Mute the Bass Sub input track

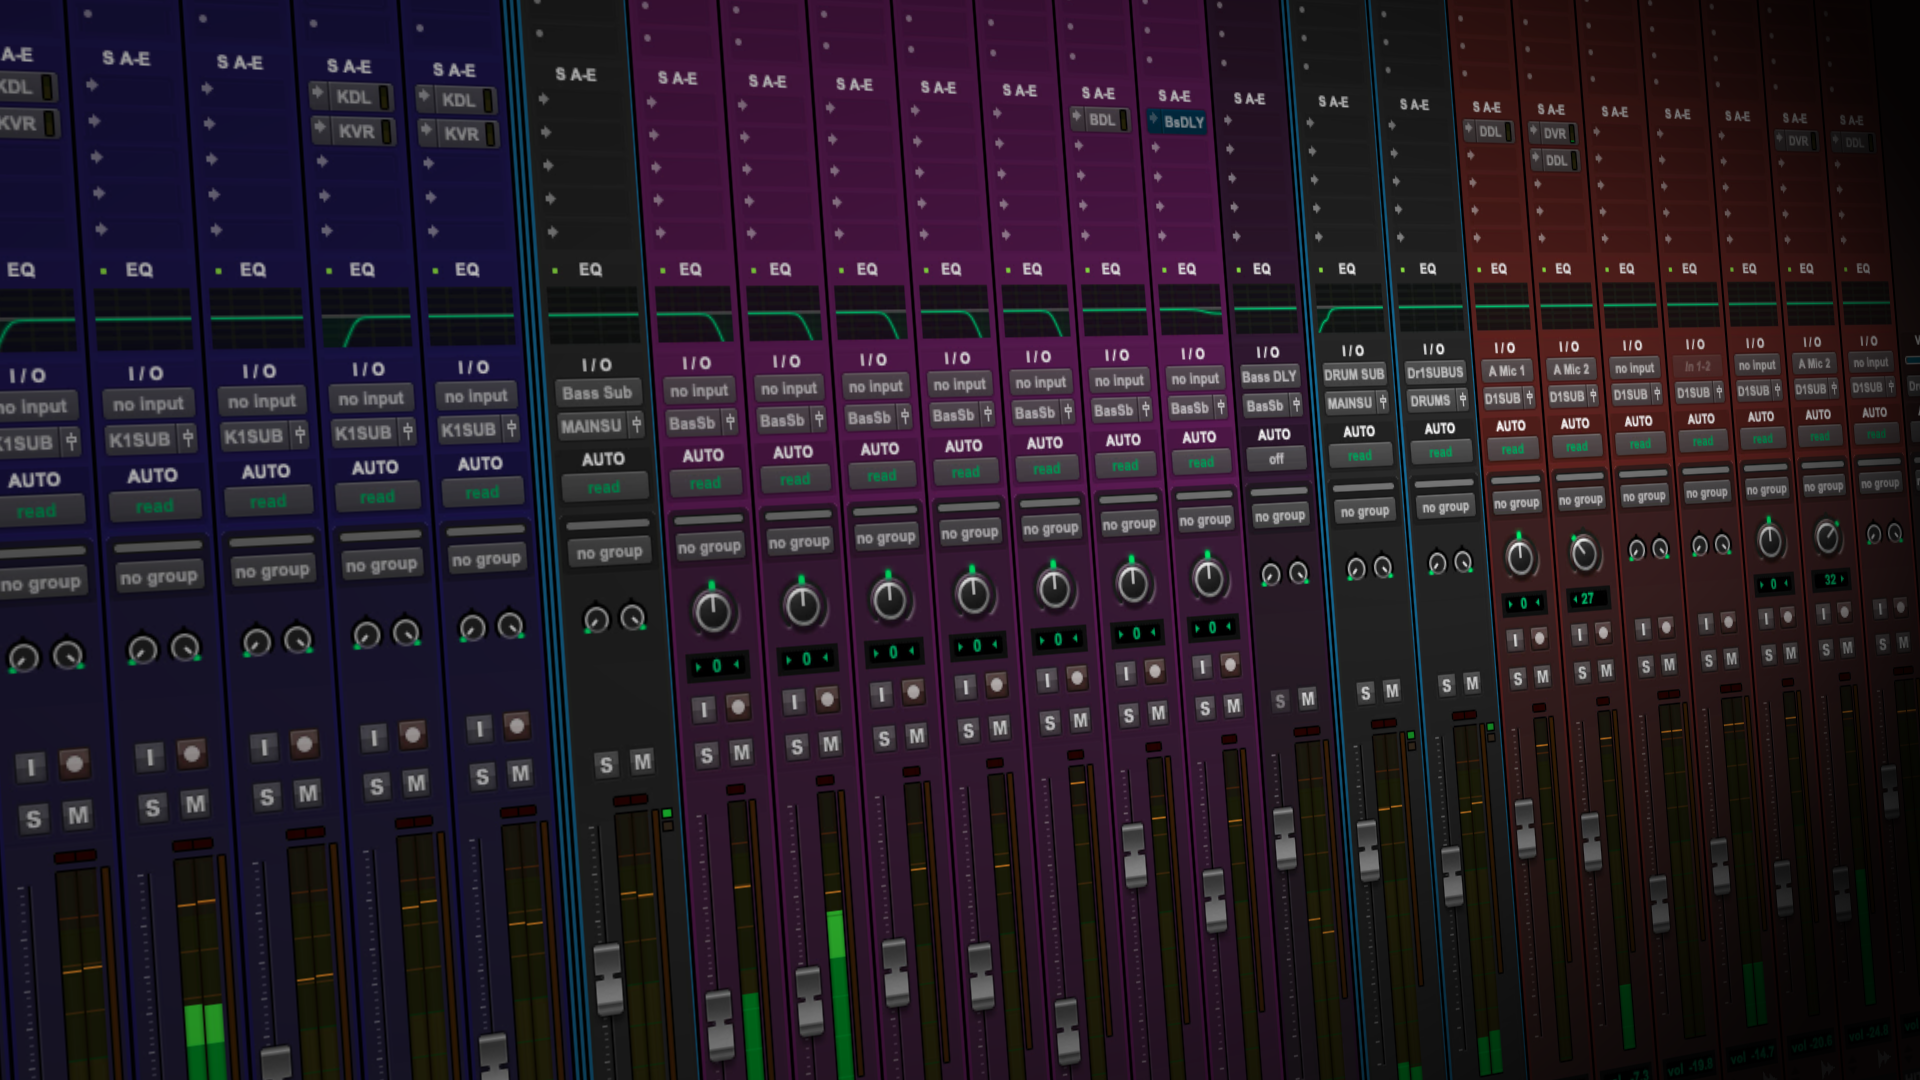click(642, 763)
